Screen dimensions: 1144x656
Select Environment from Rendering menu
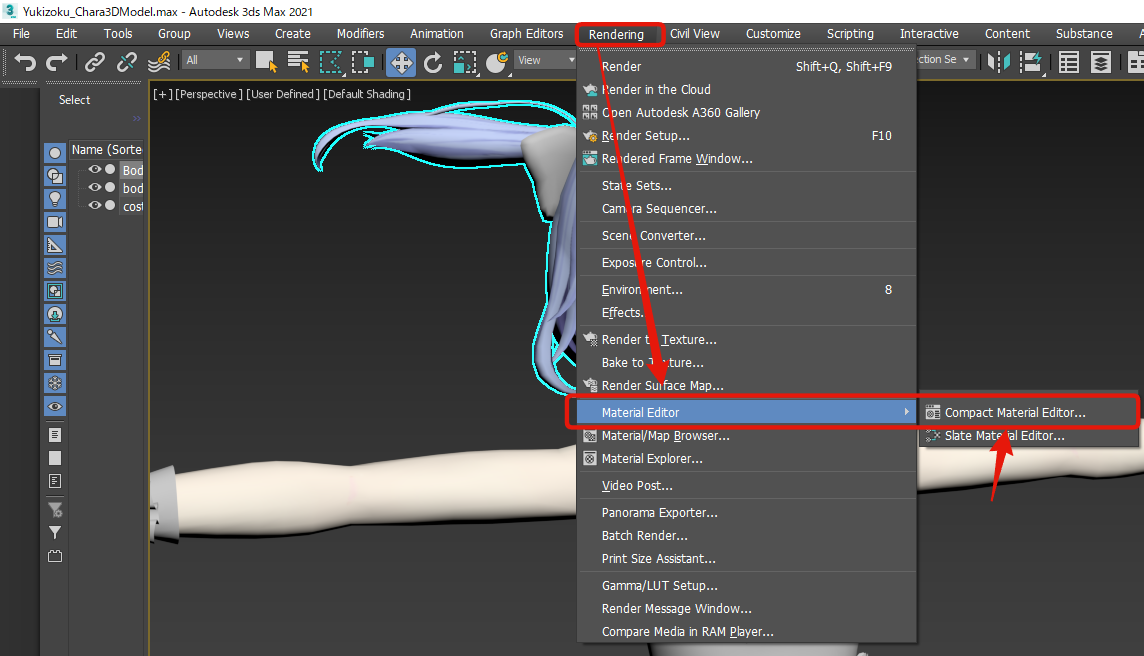747,290
